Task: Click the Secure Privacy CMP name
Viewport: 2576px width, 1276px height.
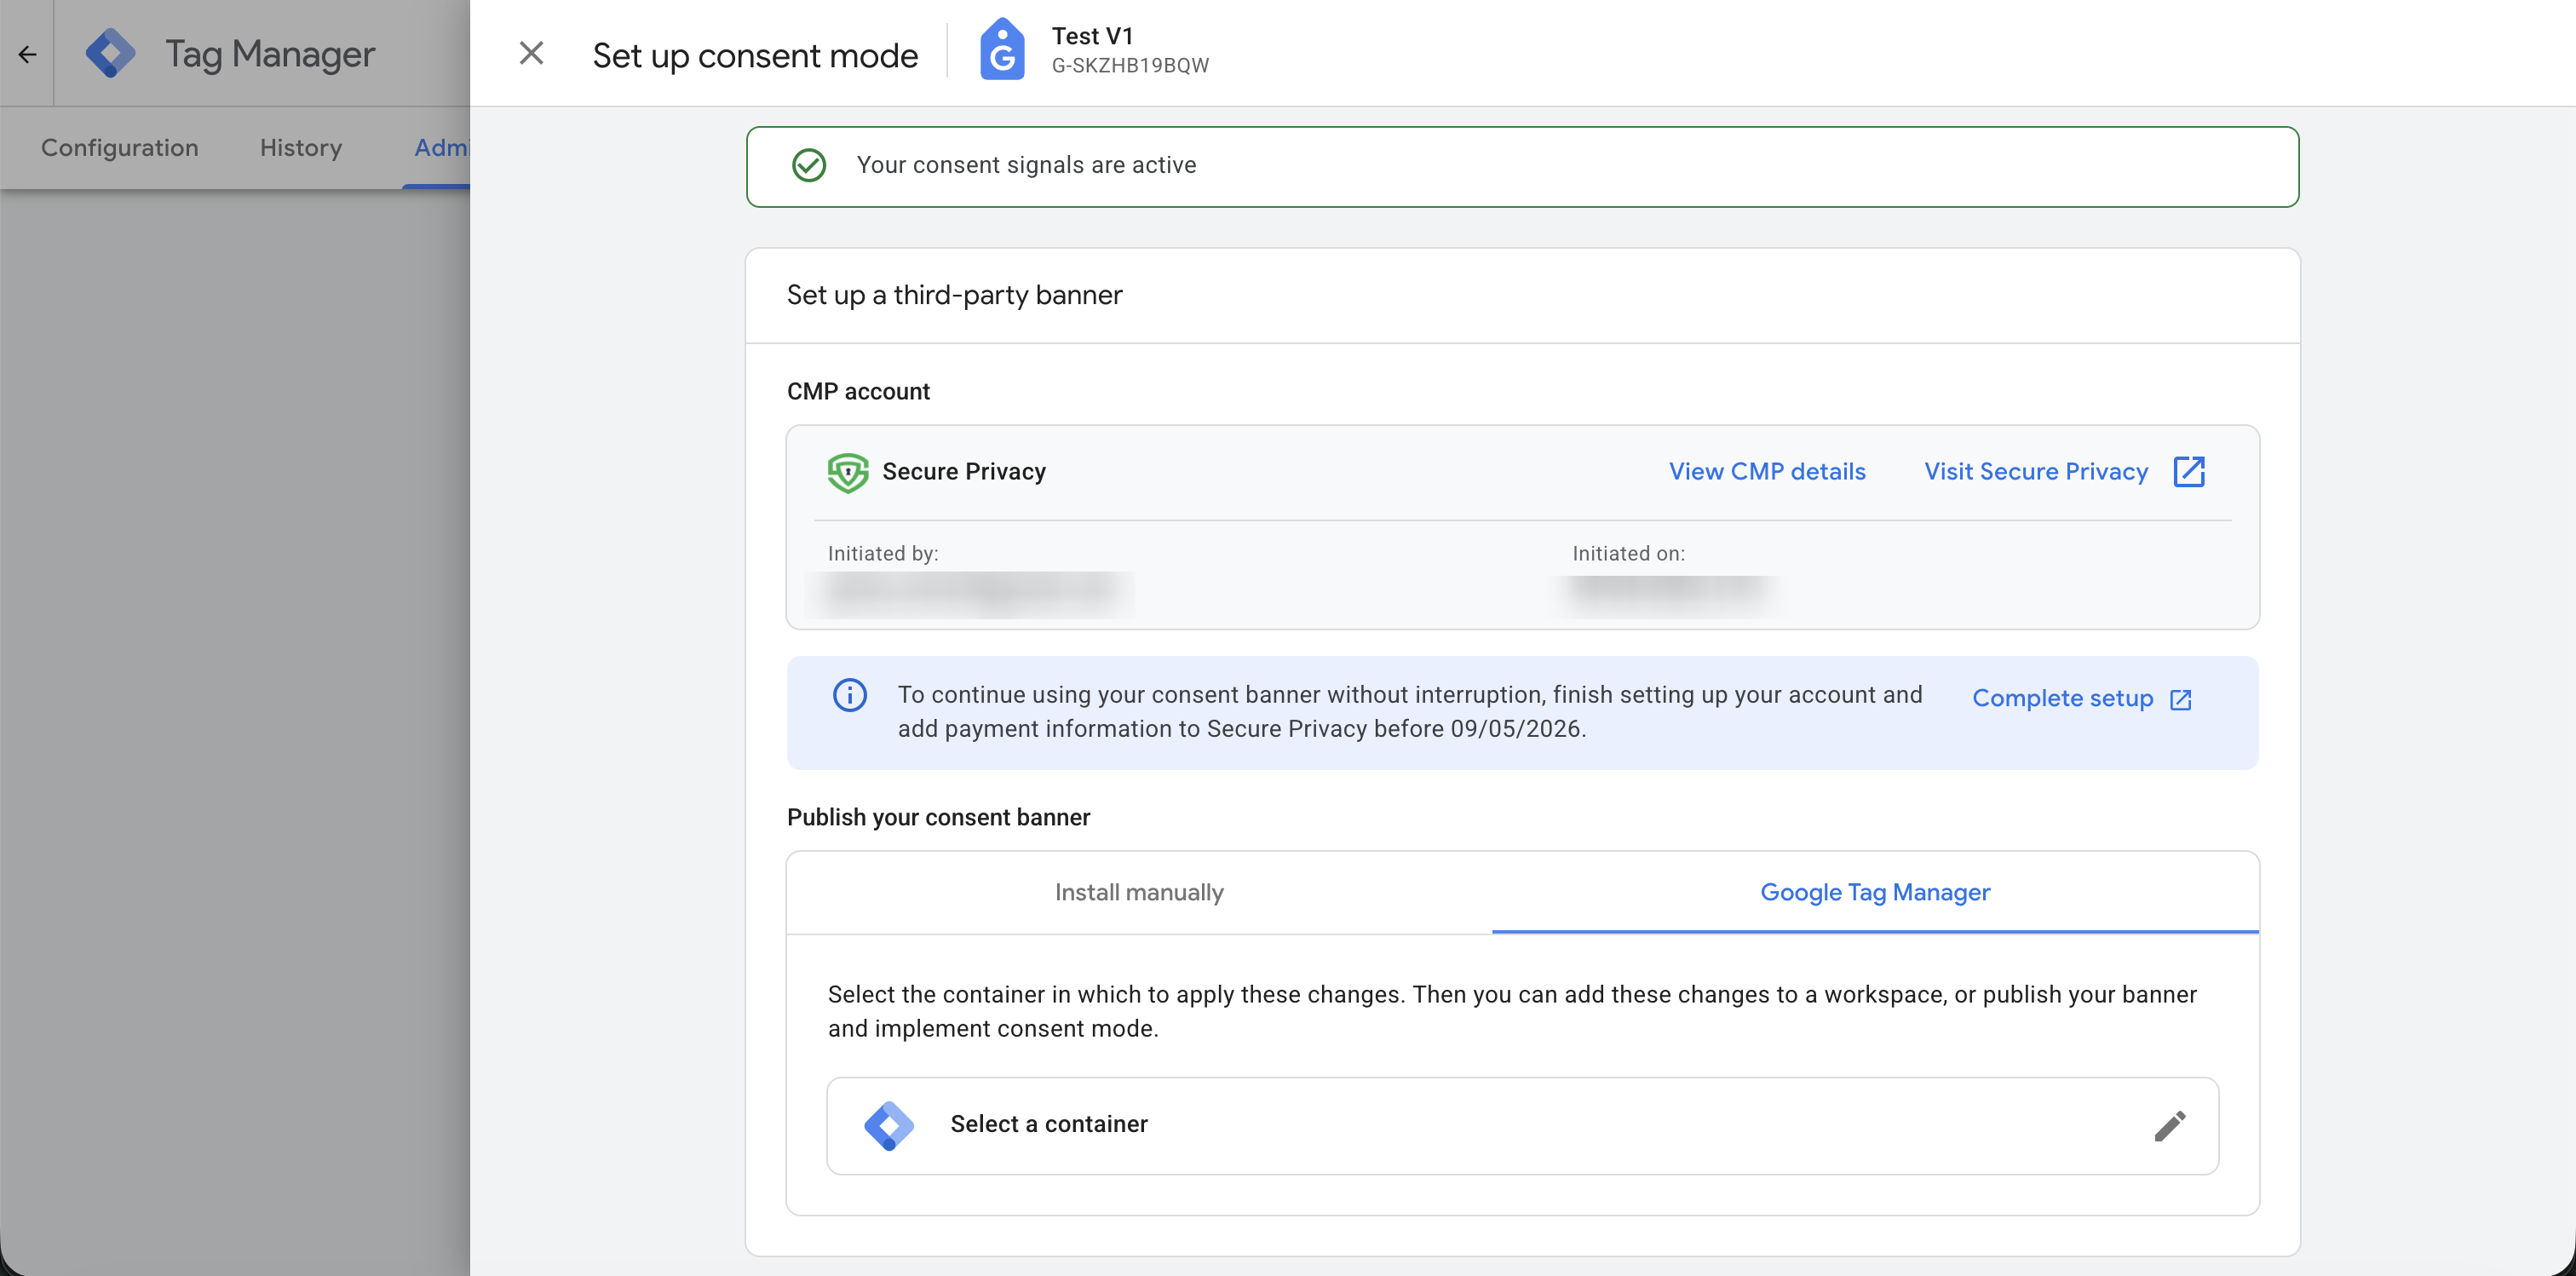Action: [964, 472]
